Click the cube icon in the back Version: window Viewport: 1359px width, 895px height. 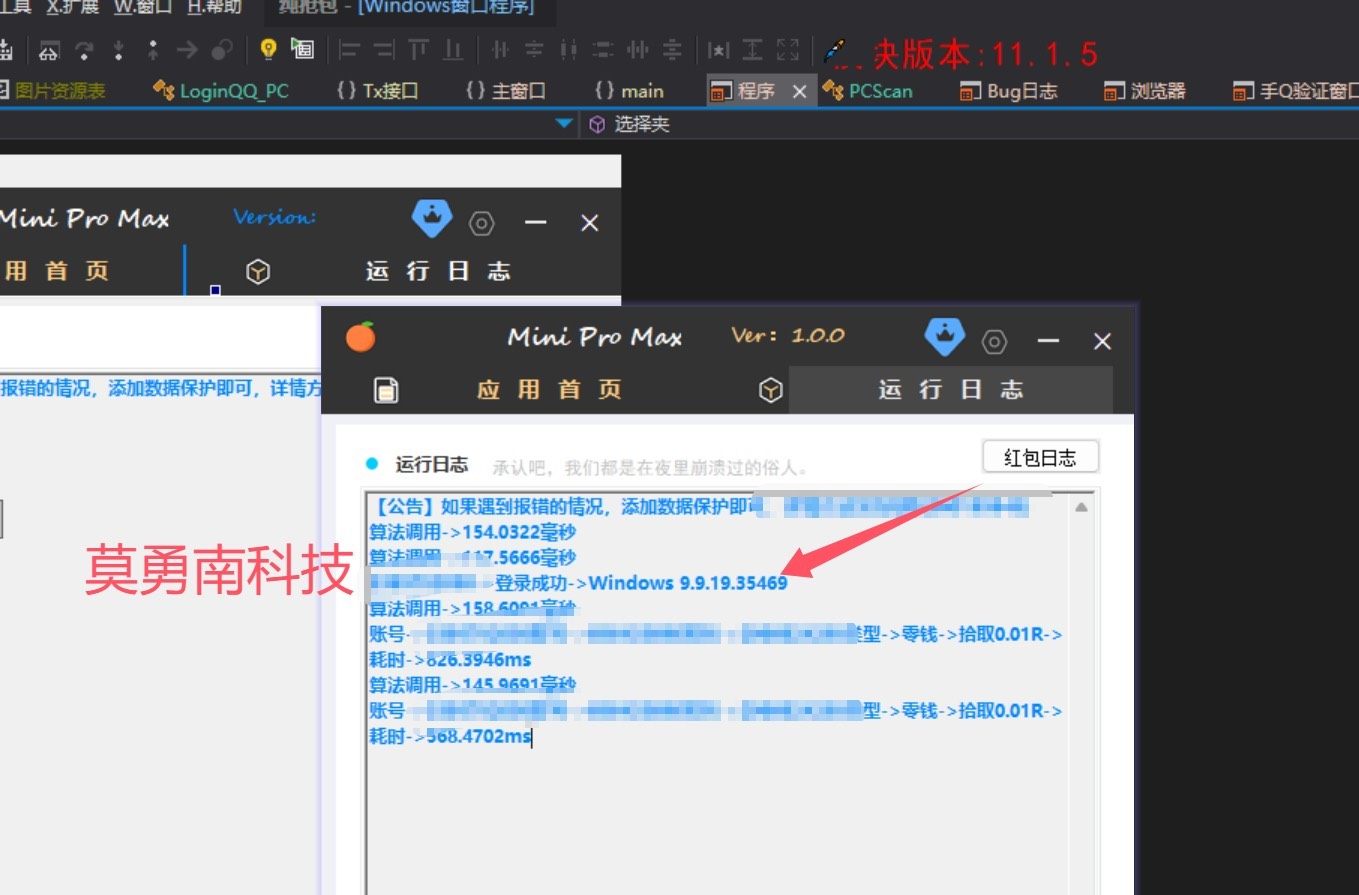click(x=258, y=272)
